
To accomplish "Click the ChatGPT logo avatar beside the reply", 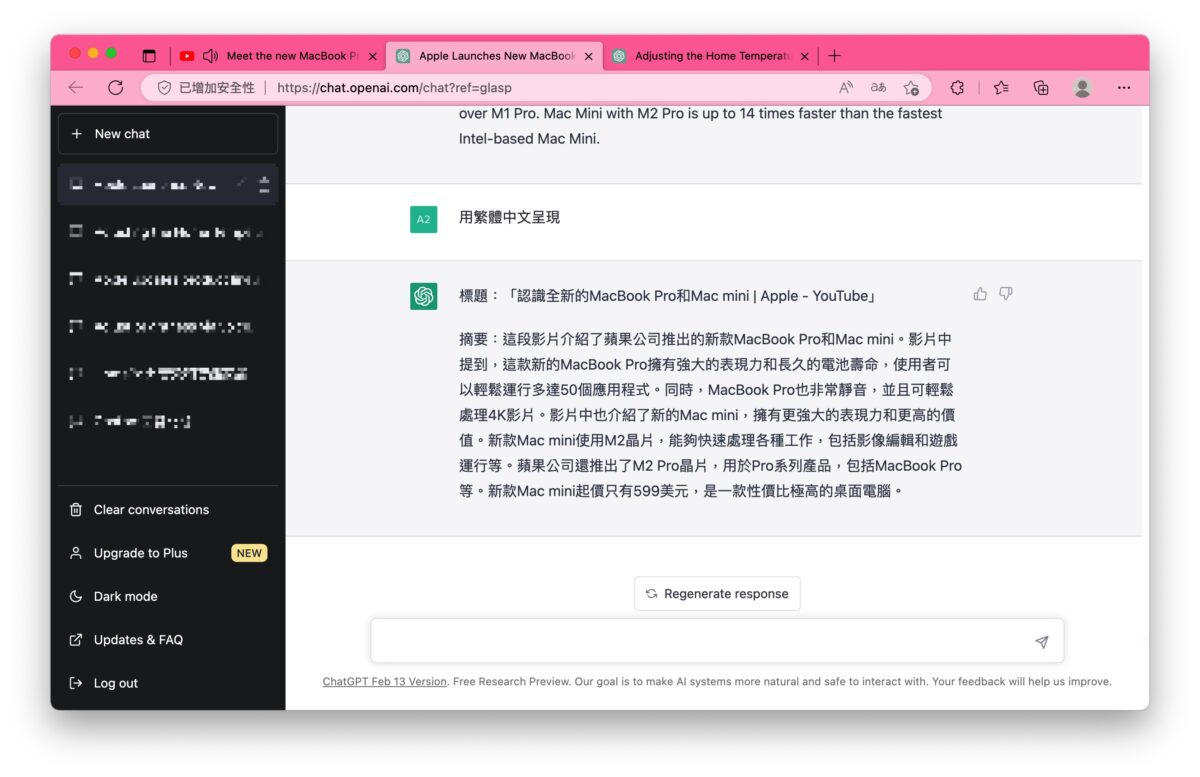I will pyautogui.click(x=423, y=296).
